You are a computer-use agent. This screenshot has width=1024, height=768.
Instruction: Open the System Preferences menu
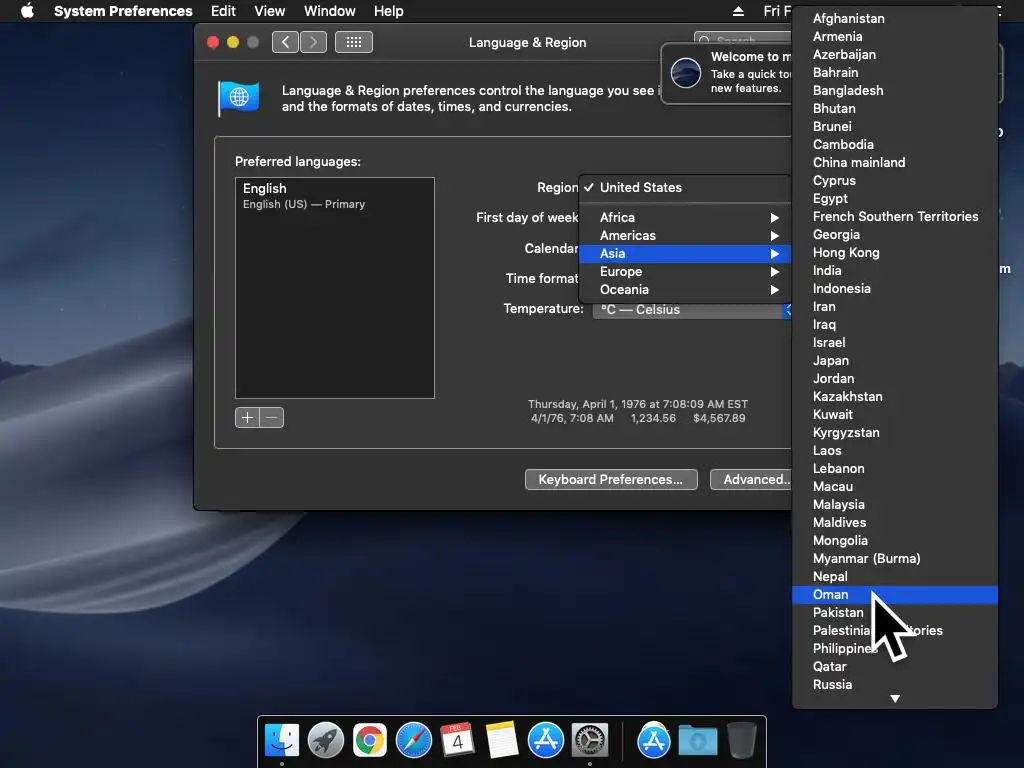click(x=123, y=11)
